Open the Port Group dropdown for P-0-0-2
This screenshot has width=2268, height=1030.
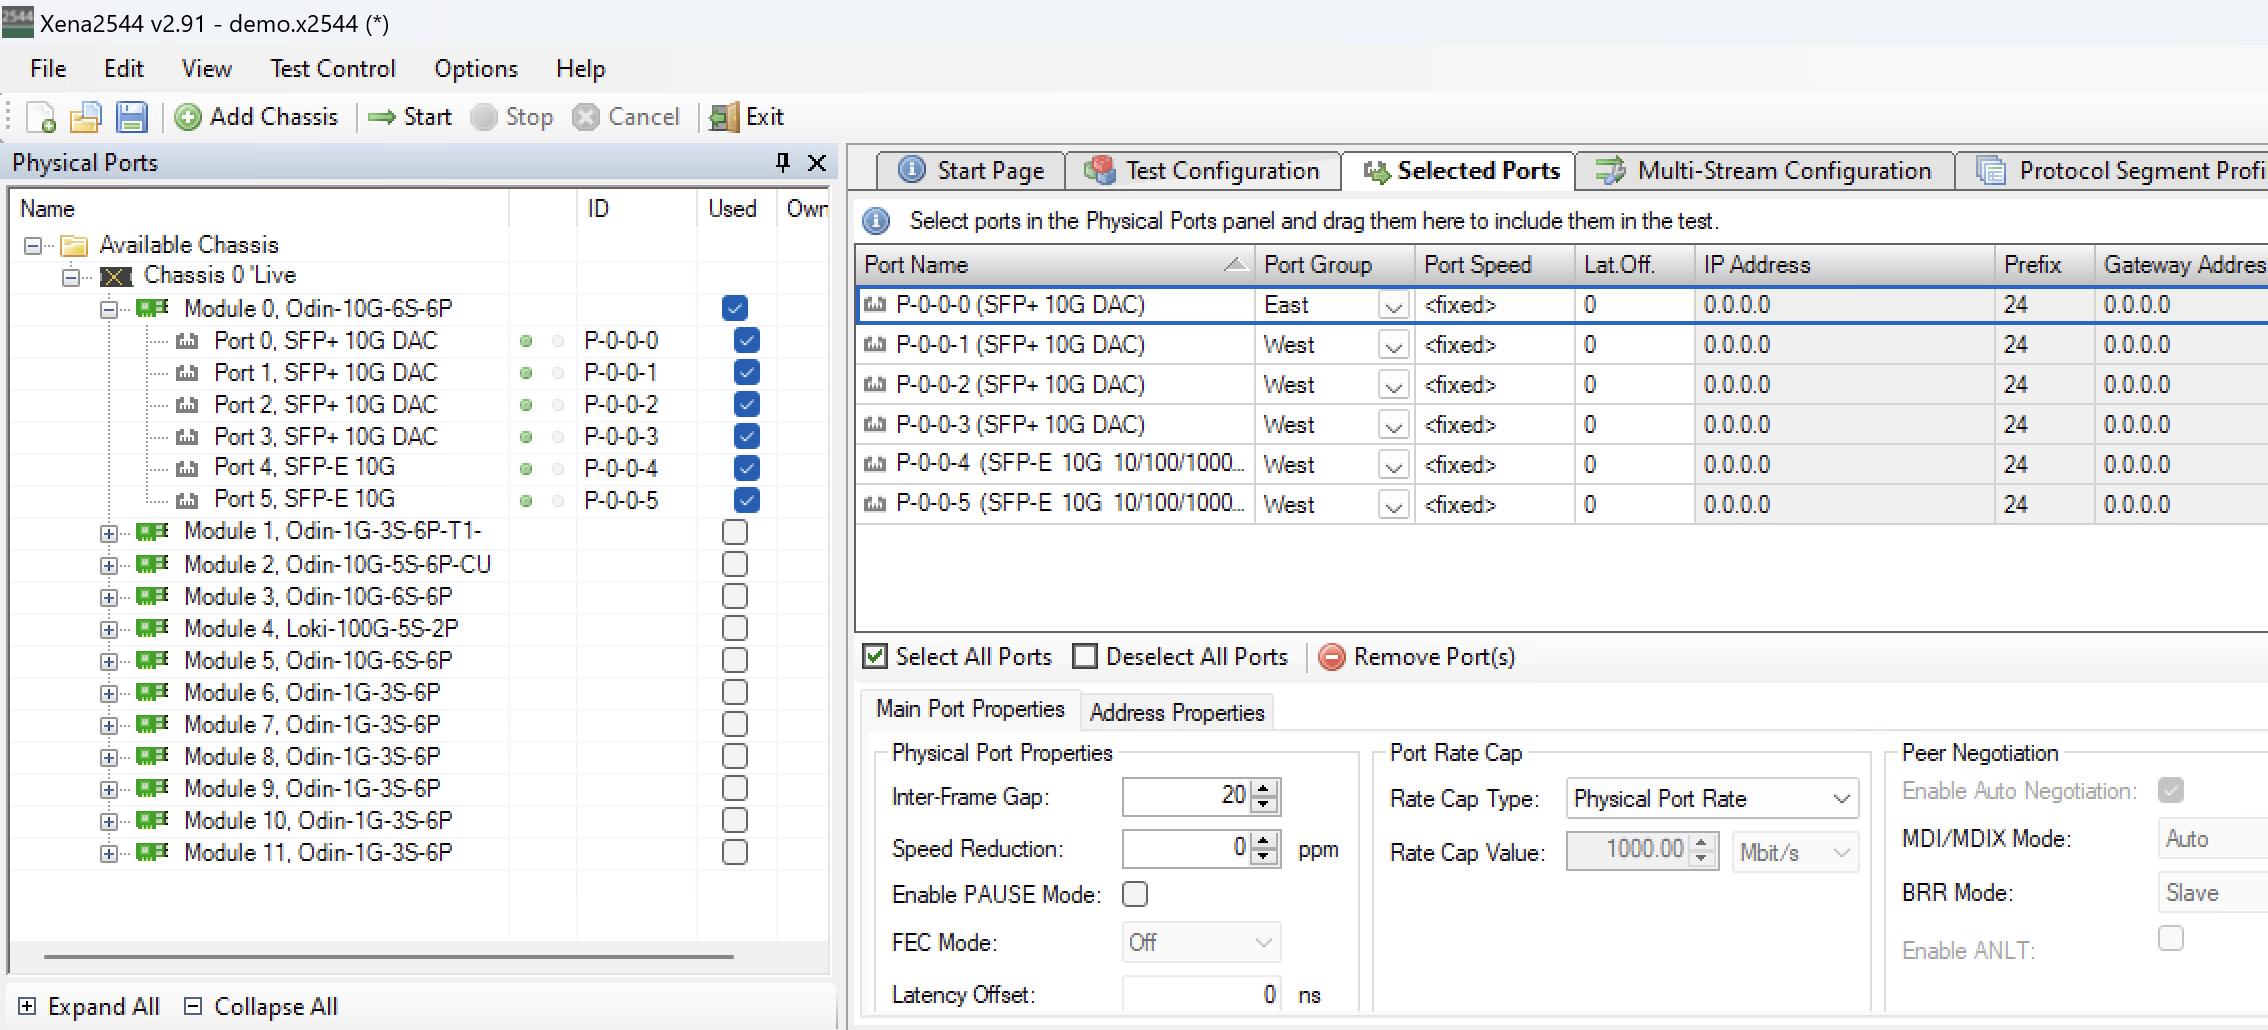1393,385
